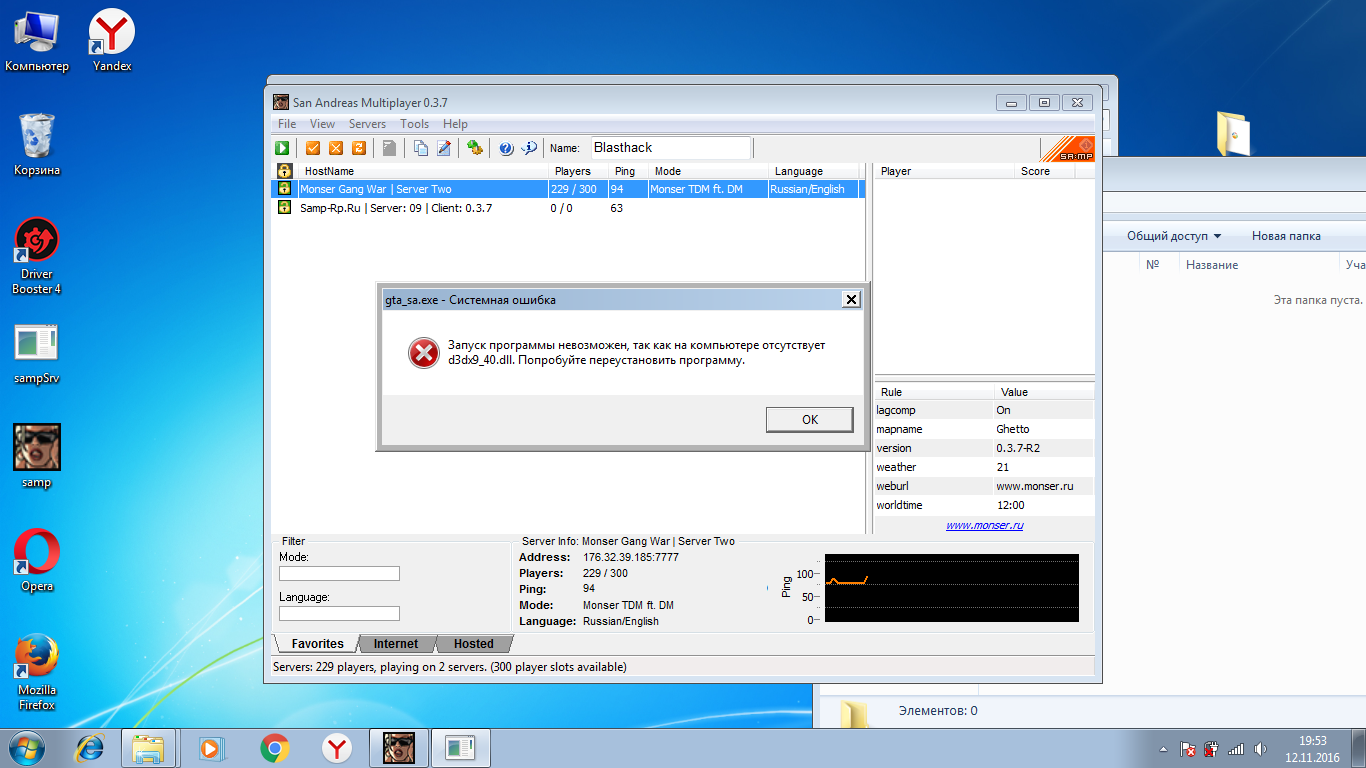Open the www.monser.ru link
Image resolution: width=1366 pixels, height=768 pixels.
click(984, 526)
